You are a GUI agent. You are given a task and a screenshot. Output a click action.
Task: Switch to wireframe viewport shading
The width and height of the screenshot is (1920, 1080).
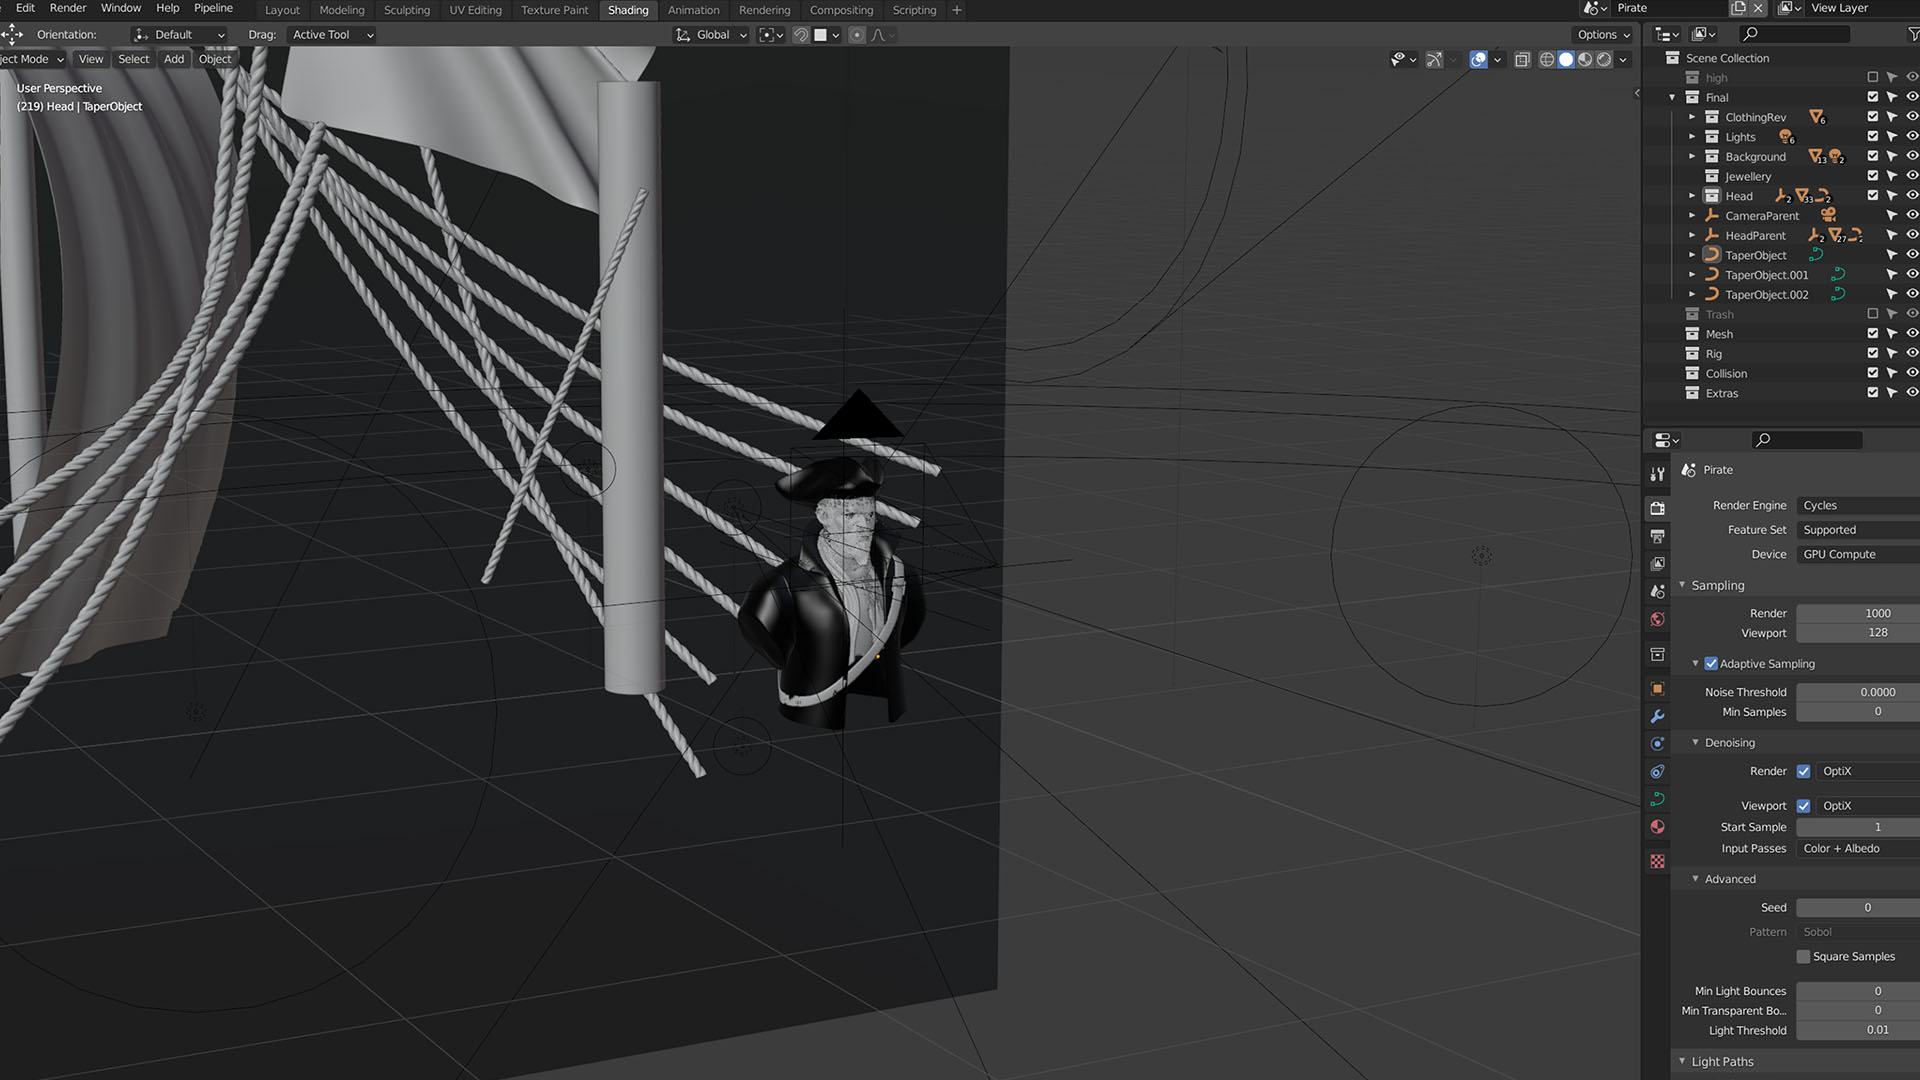pos(1546,60)
